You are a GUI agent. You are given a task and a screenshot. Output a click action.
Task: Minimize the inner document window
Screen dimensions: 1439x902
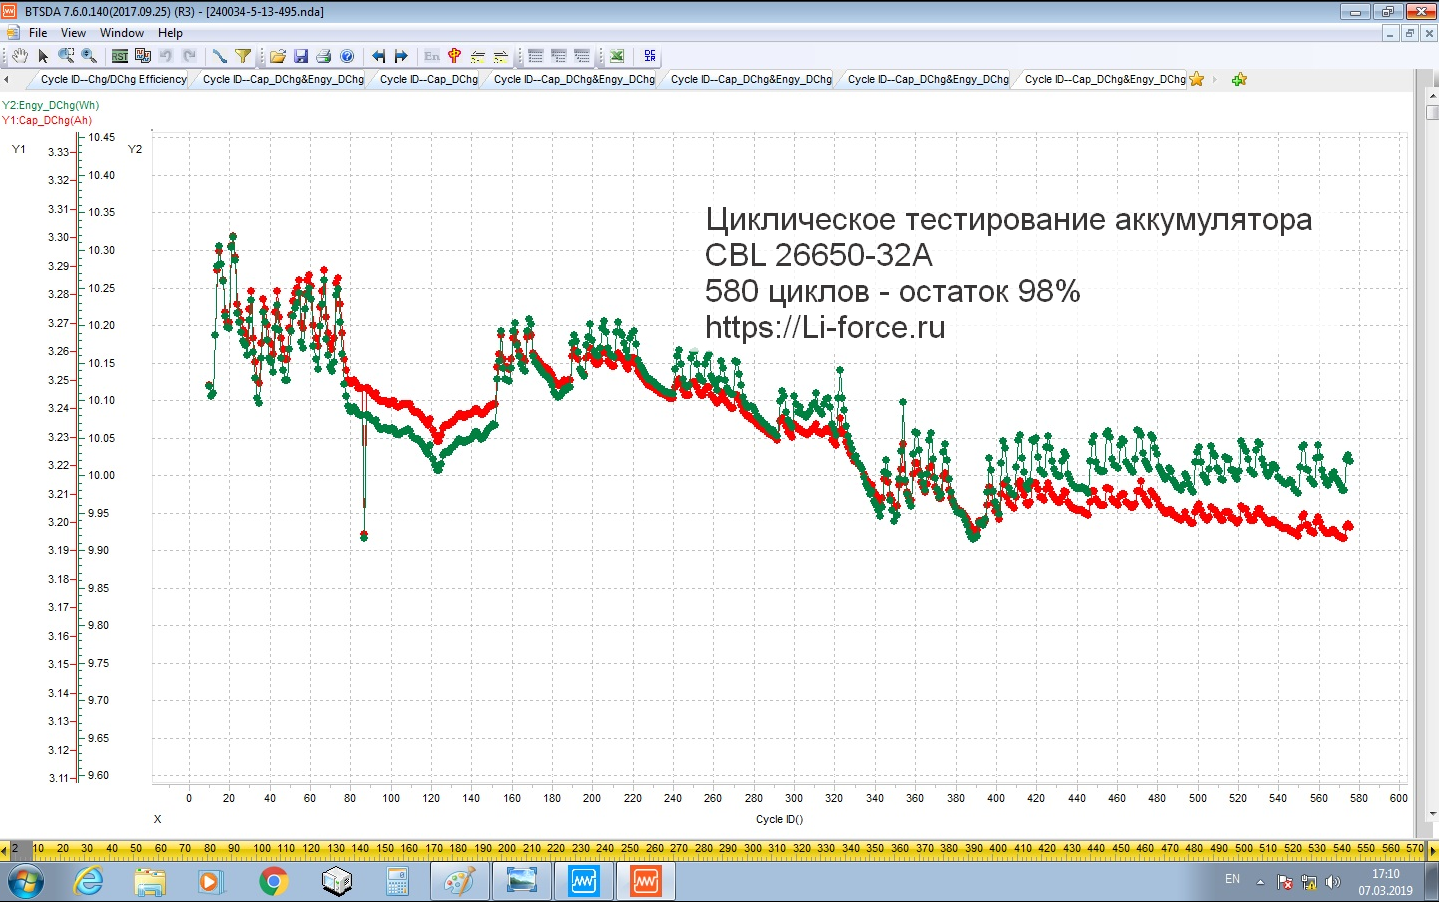click(1390, 33)
